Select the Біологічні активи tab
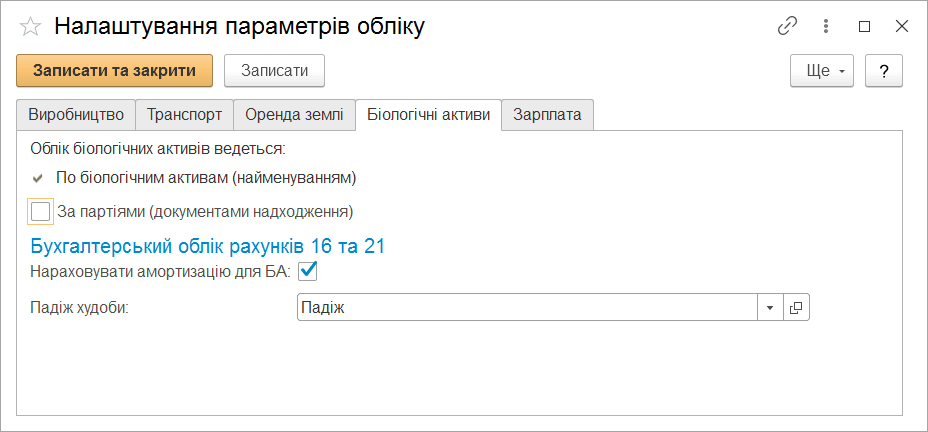The height and width of the screenshot is (432, 928). (428, 115)
